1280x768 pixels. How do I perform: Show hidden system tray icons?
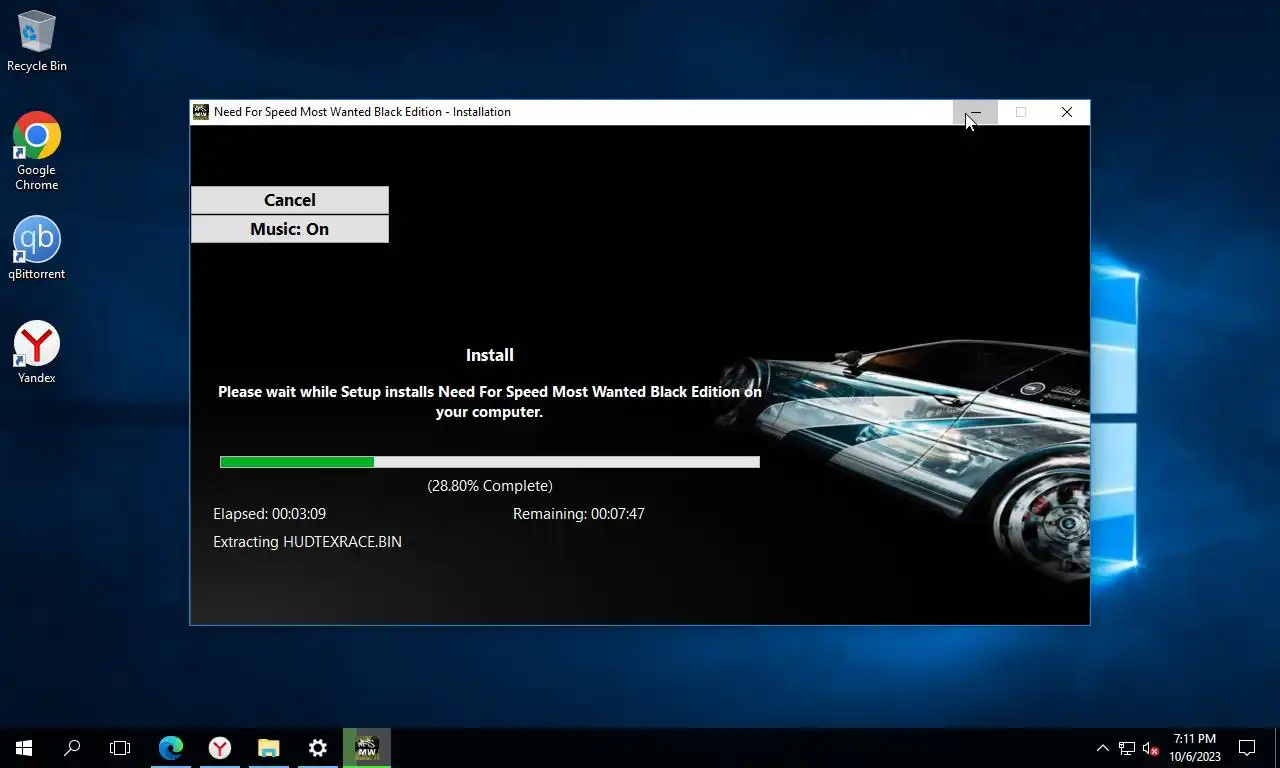tap(1103, 748)
